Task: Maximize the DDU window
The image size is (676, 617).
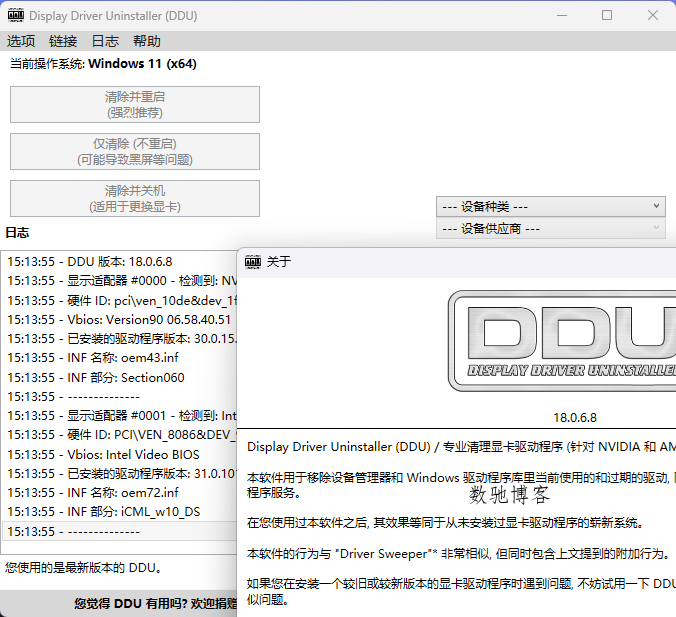Action: (x=607, y=16)
